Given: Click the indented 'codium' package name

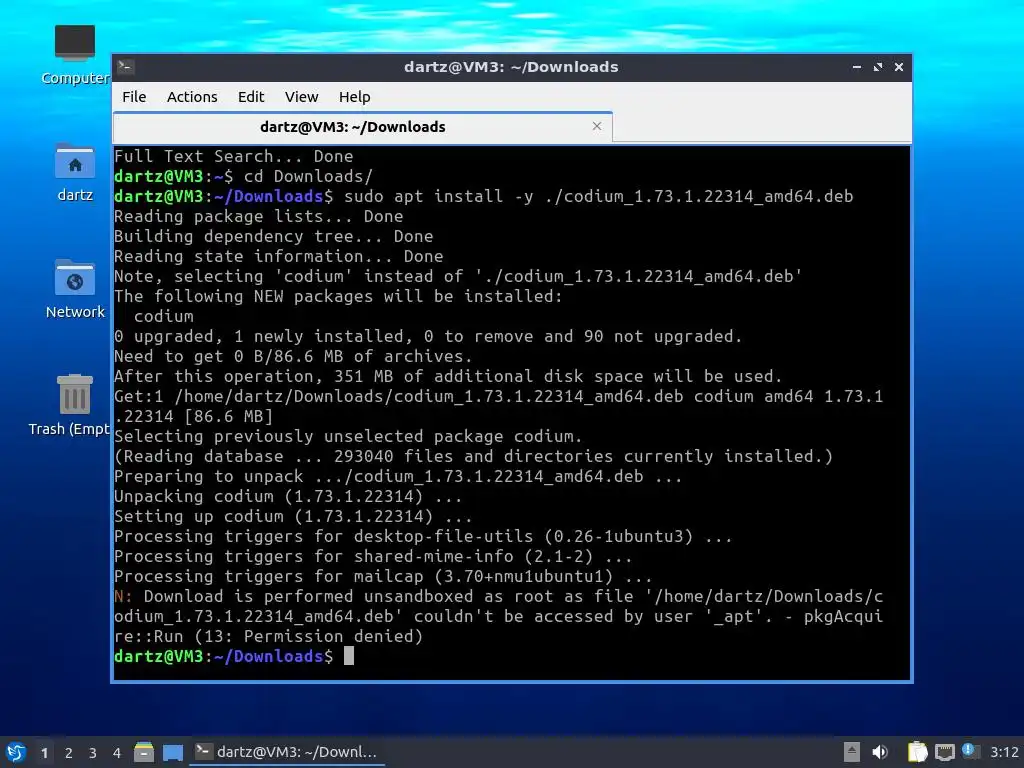Looking at the screenshot, I should [163, 316].
